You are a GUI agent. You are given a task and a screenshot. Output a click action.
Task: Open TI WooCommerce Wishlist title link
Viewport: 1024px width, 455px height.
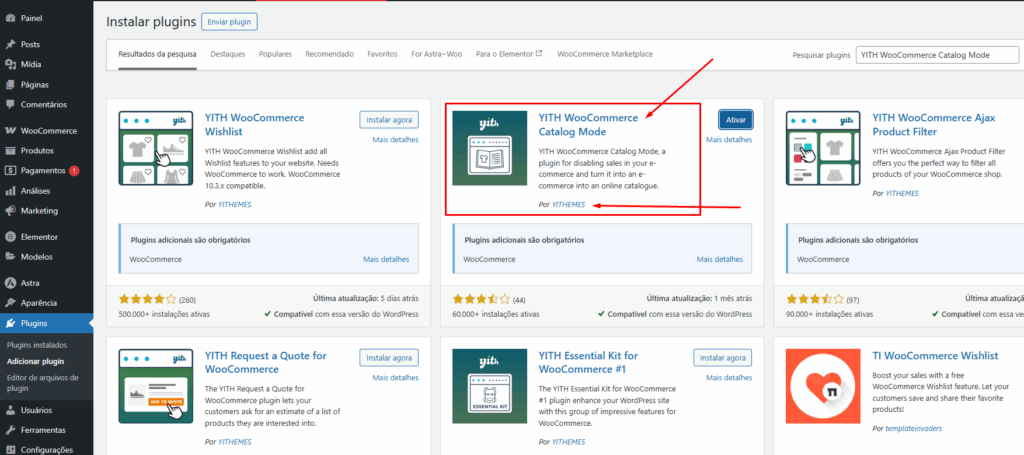[x=935, y=356]
